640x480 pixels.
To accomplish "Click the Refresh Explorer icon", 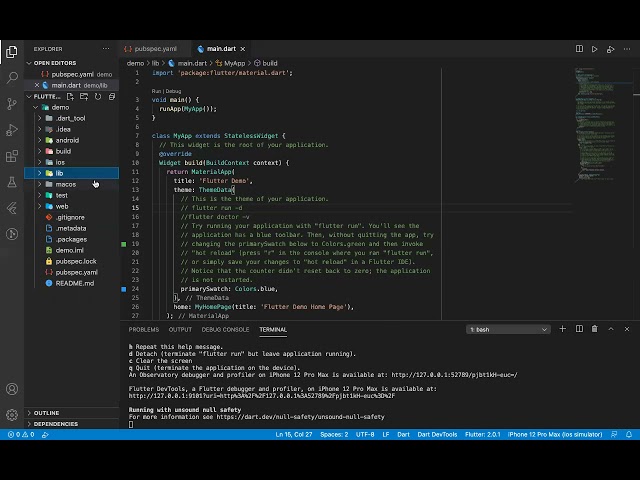I will click(x=98, y=97).
